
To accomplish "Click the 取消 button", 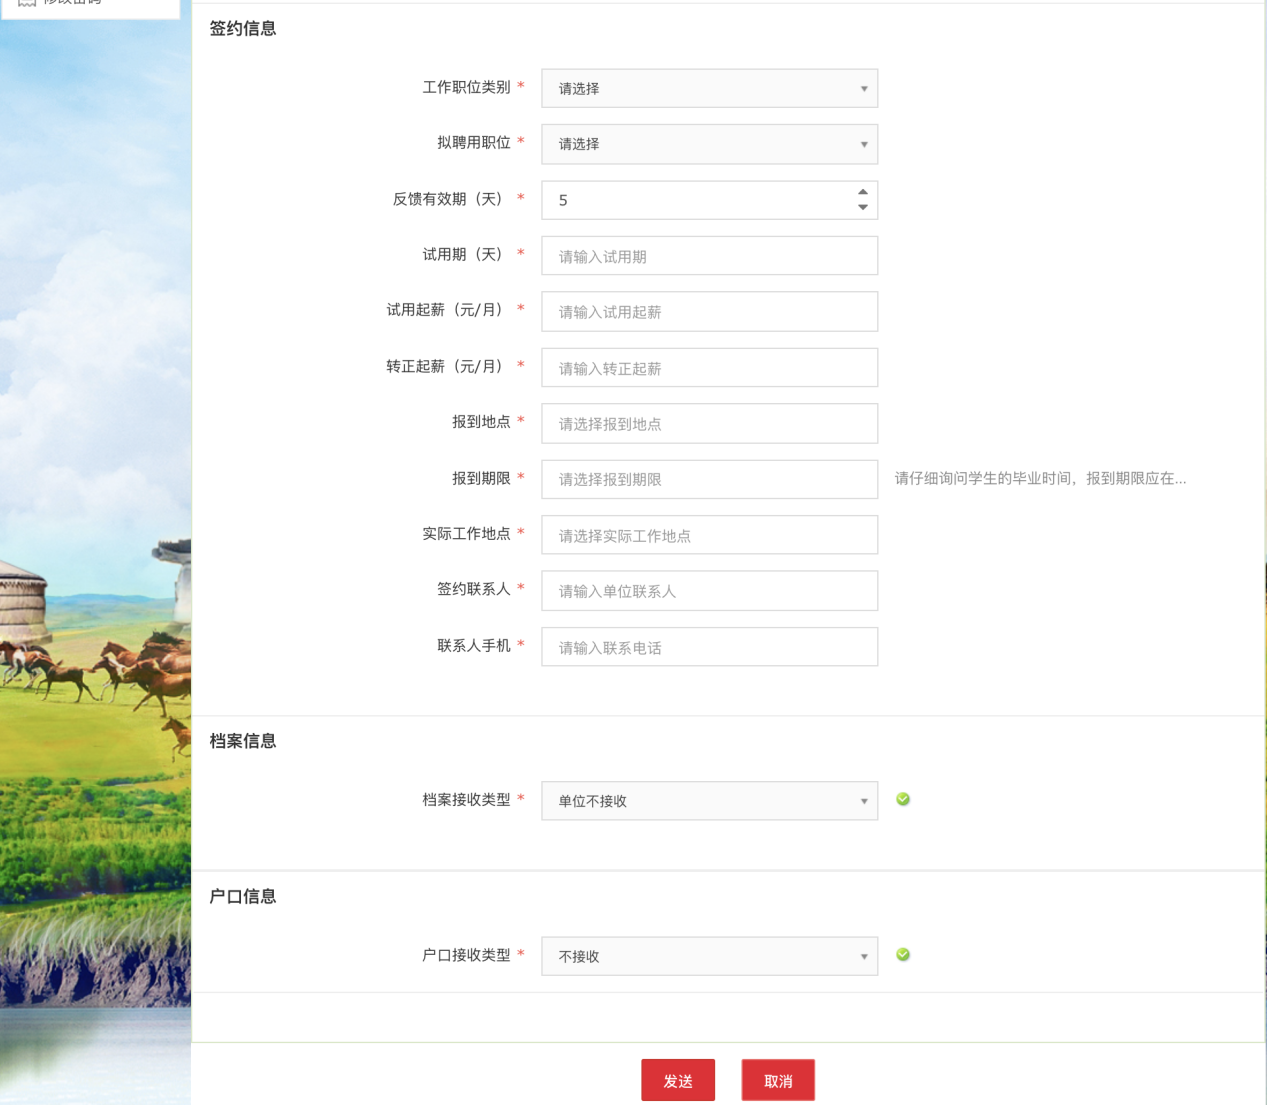I will 777,1080.
